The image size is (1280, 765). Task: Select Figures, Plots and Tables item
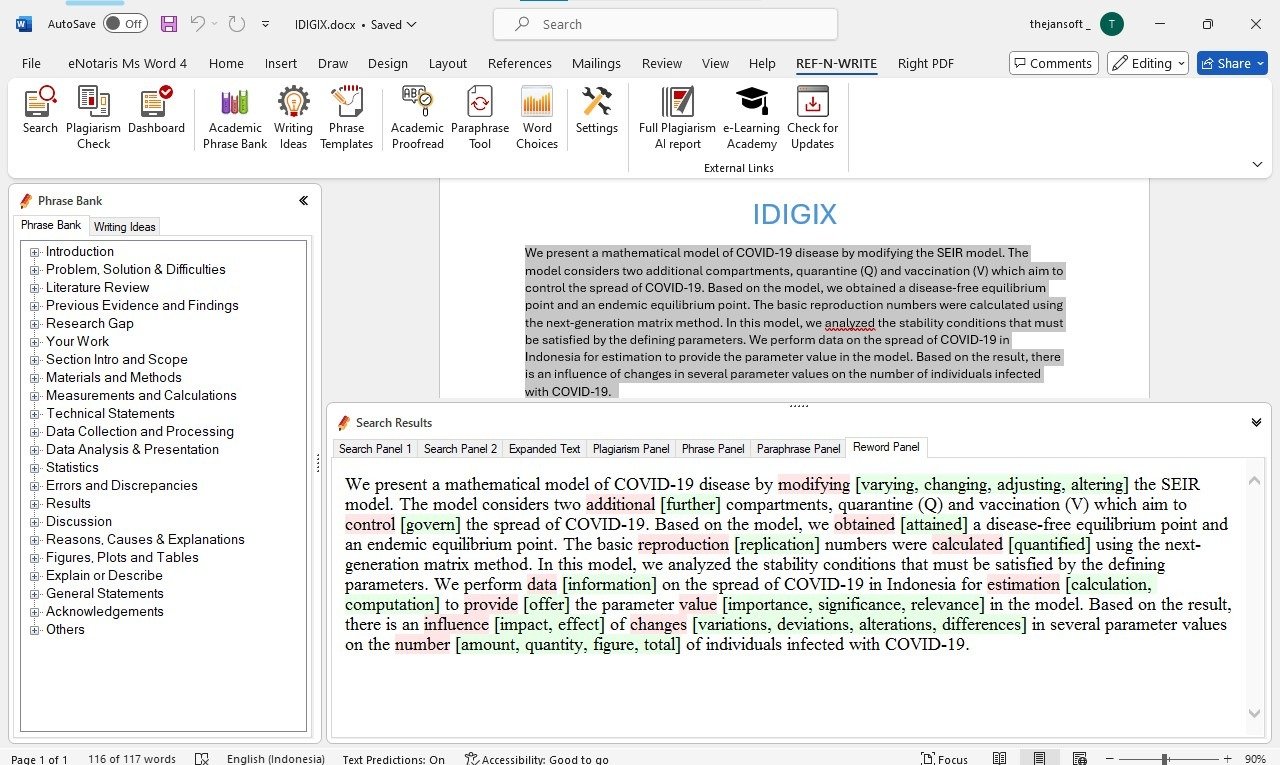click(122, 558)
